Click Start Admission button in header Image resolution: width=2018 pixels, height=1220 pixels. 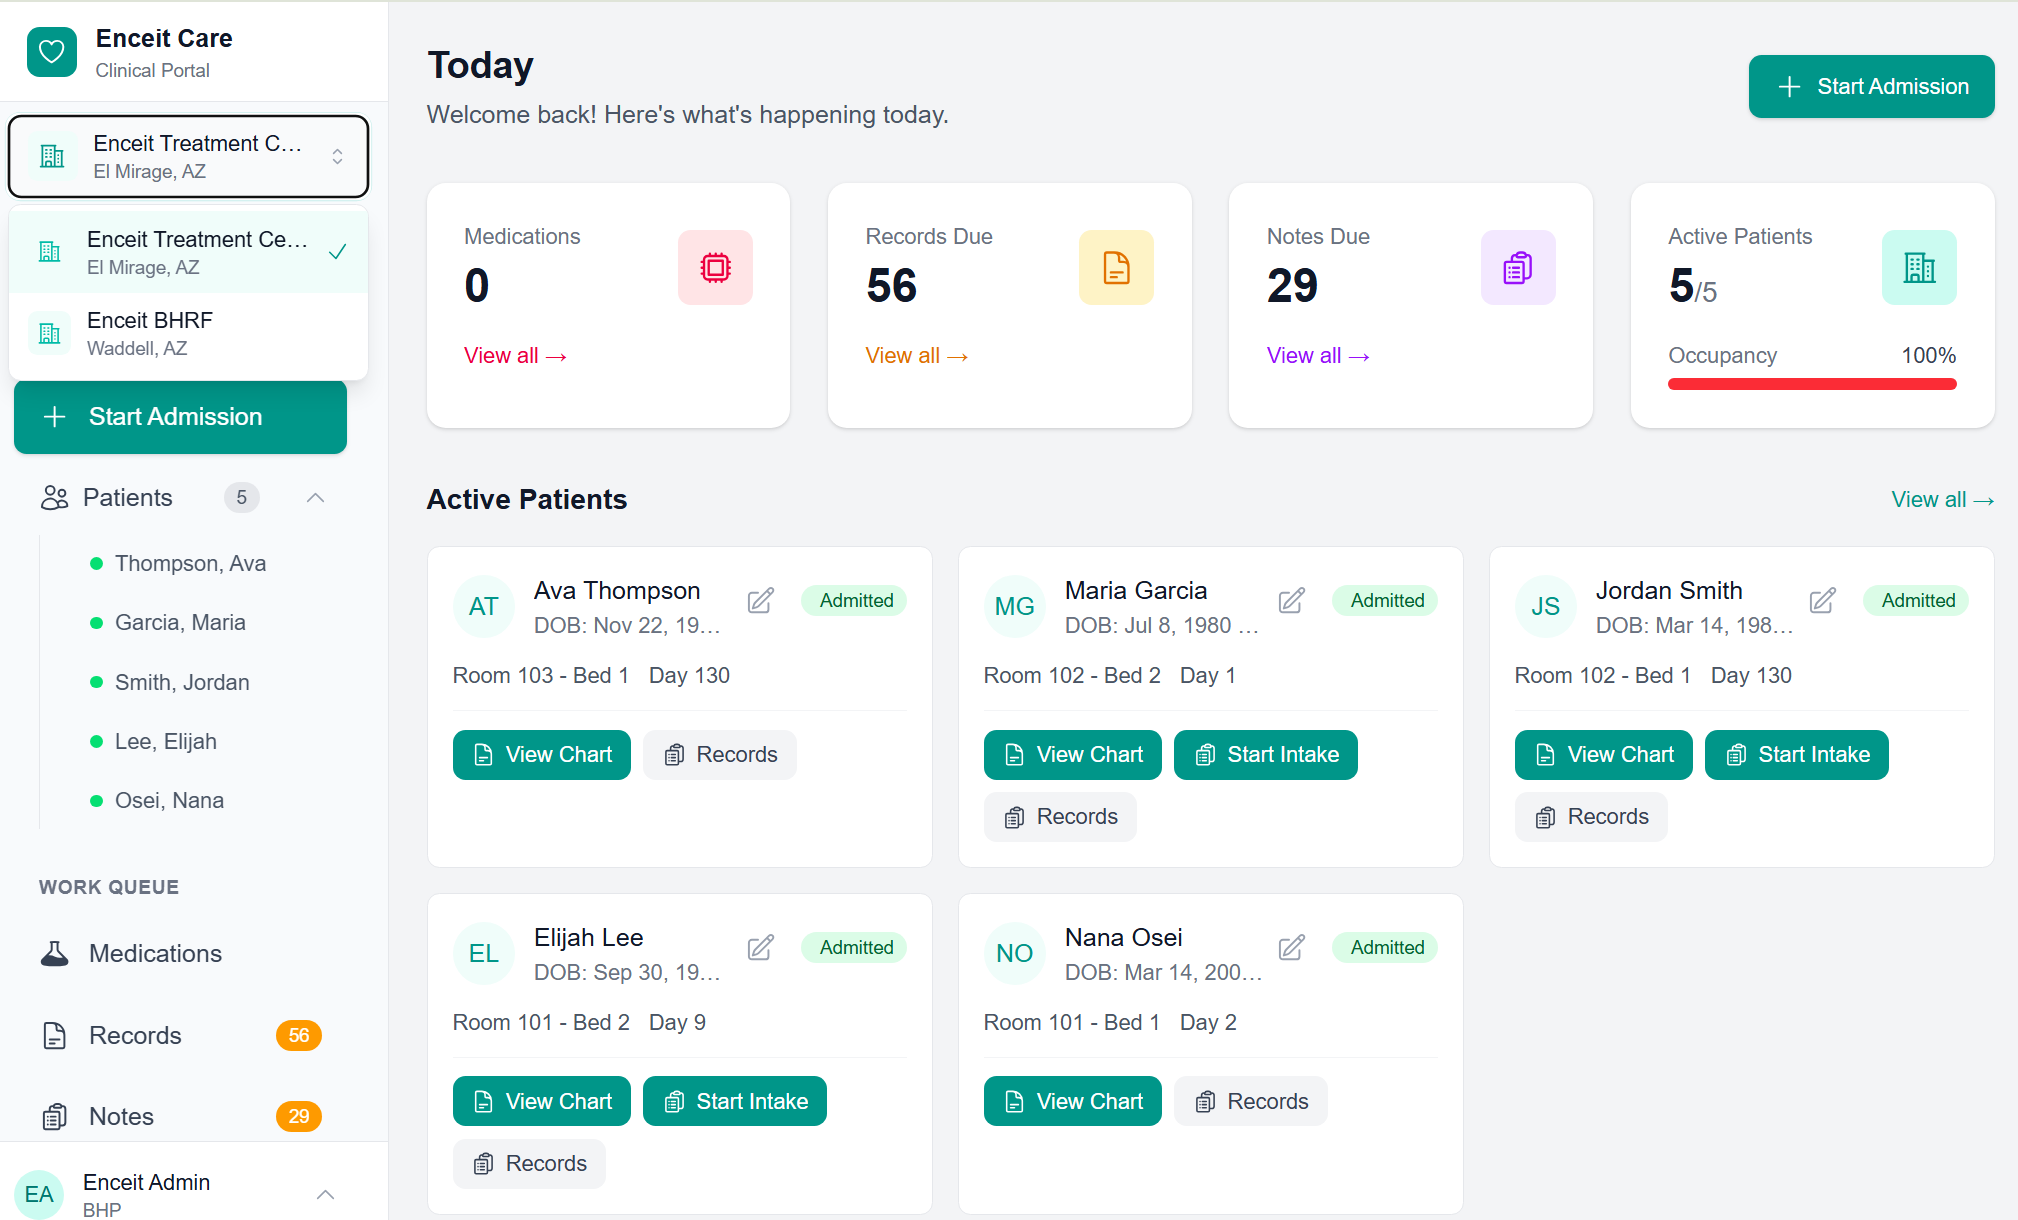(x=1871, y=86)
